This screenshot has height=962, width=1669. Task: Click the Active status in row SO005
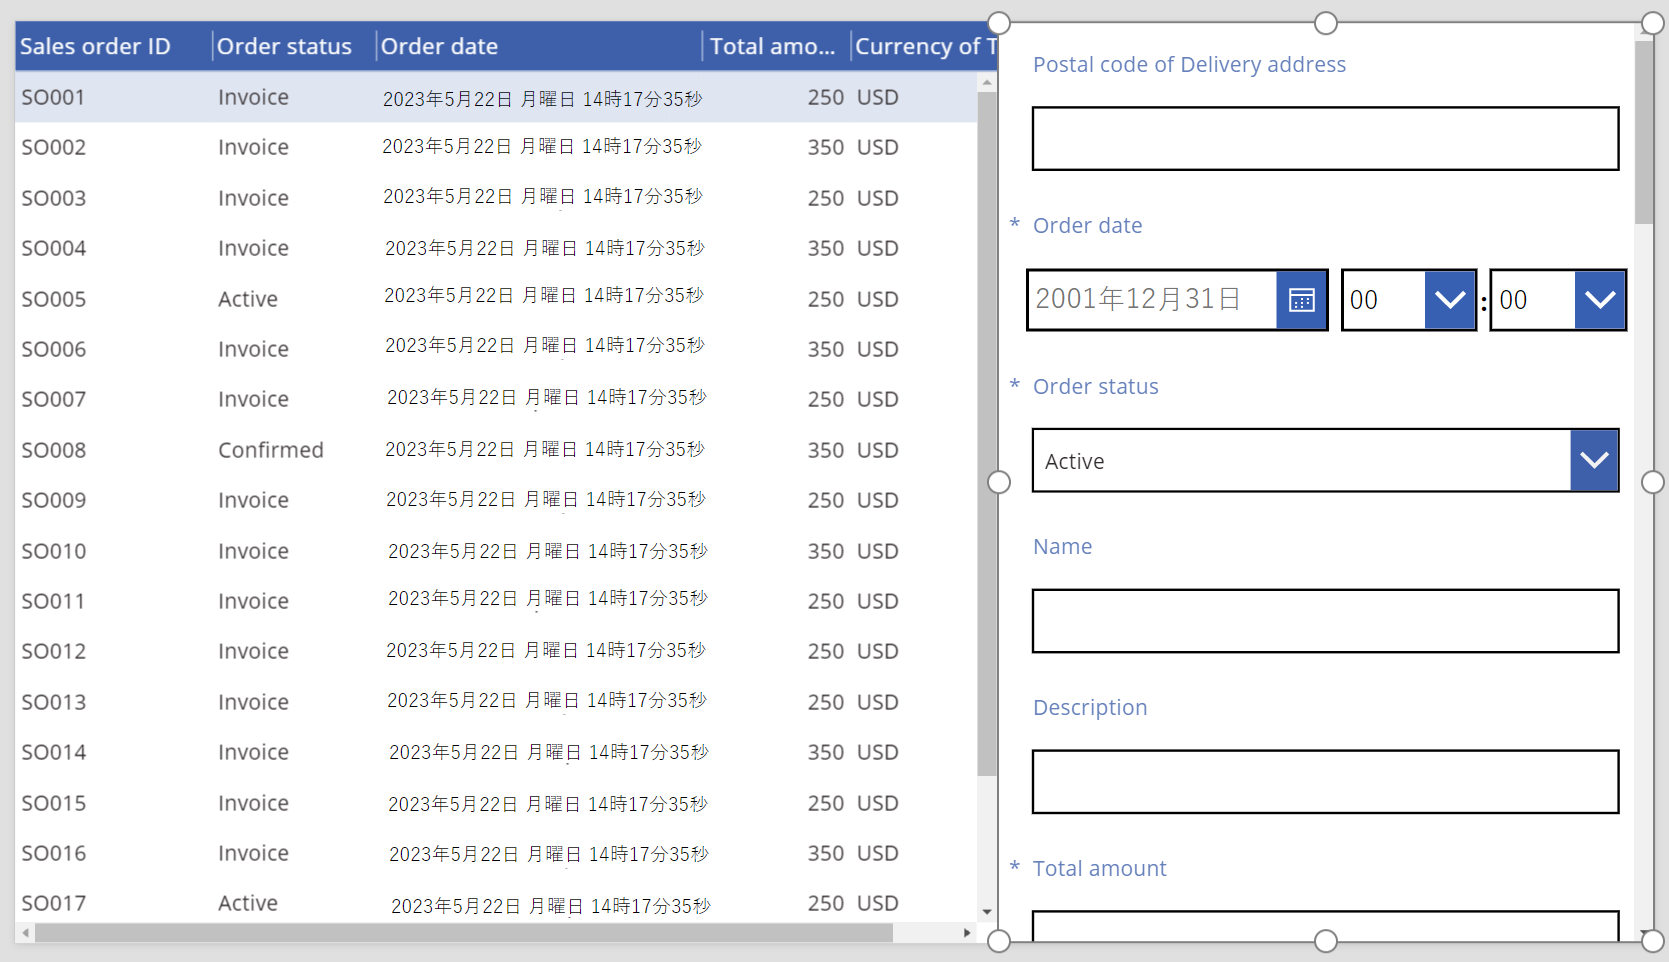248,299
